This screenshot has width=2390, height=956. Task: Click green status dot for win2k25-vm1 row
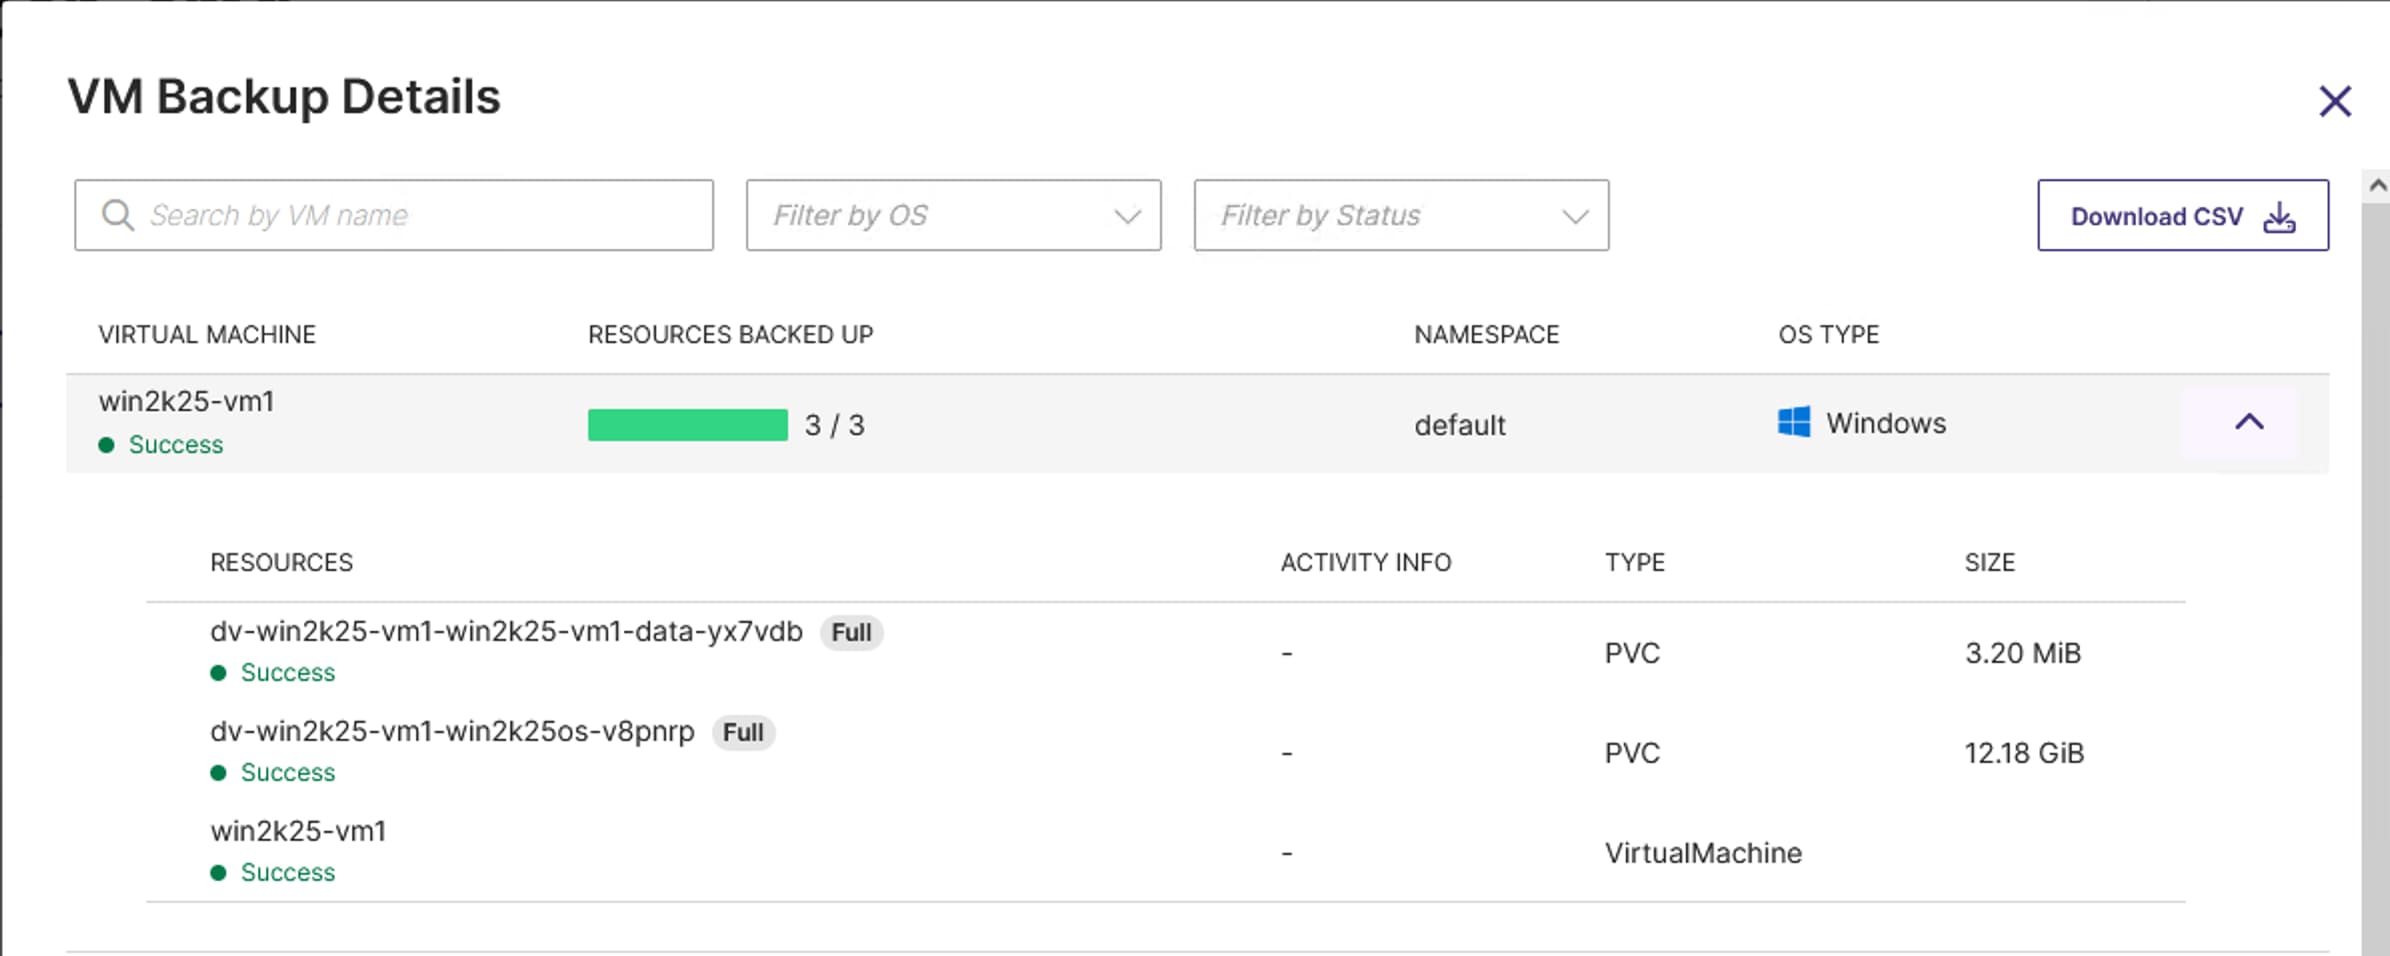[107, 445]
